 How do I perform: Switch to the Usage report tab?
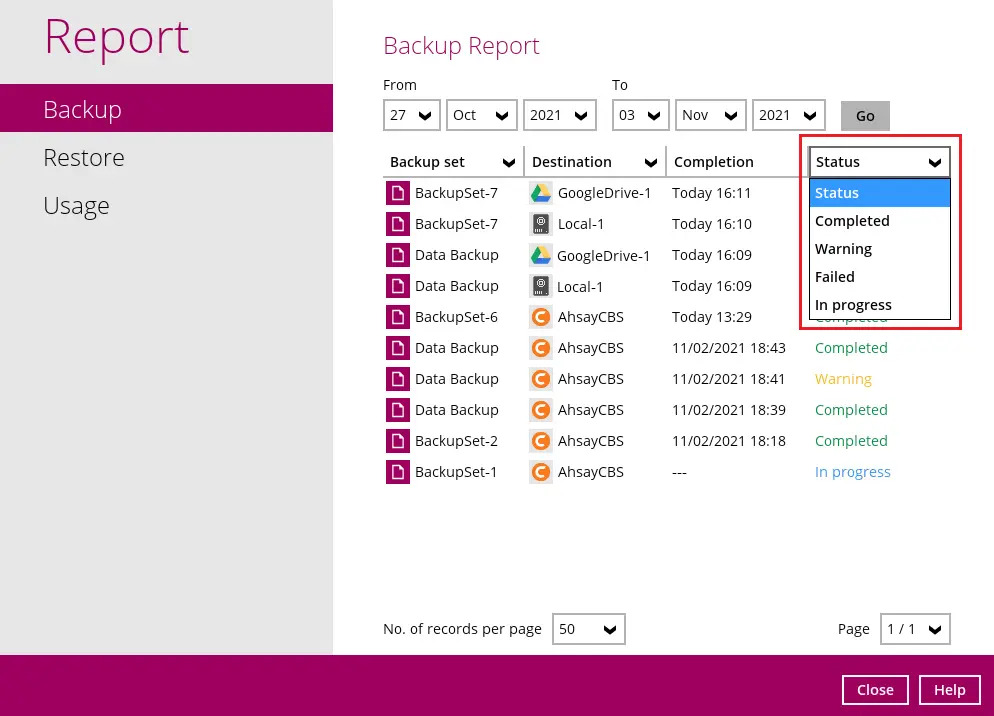tap(76, 206)
